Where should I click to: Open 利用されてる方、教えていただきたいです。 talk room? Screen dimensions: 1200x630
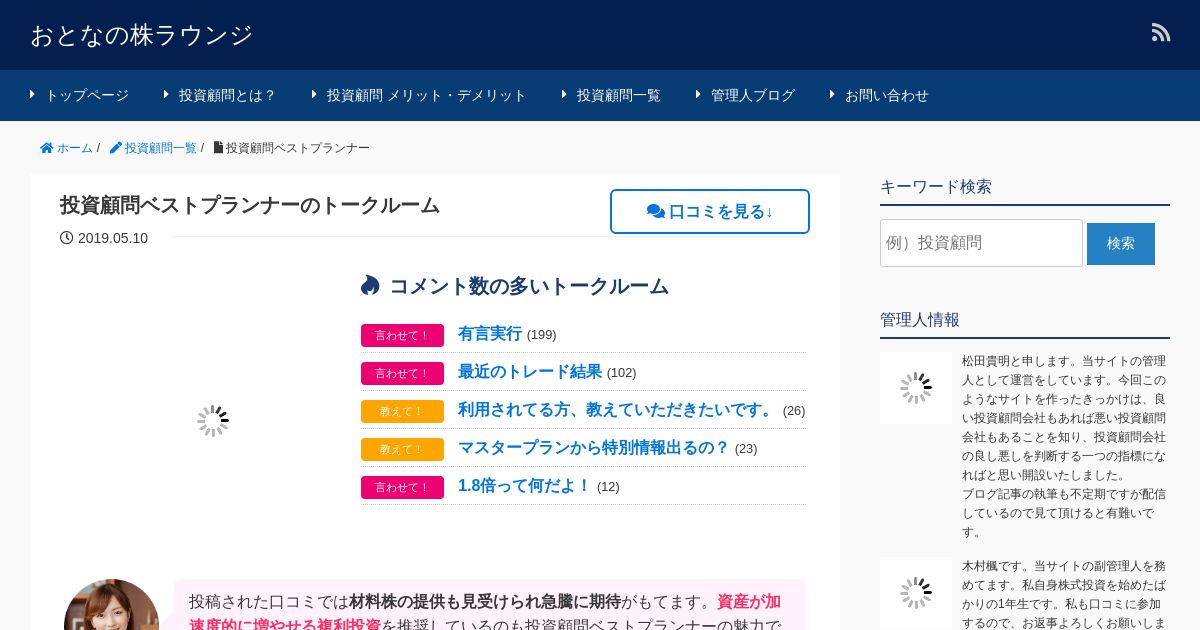click(x=618, y=410)
